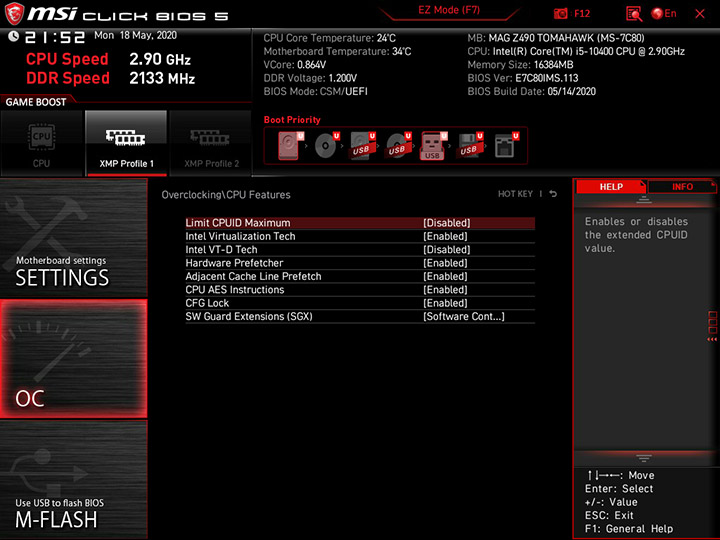
Task: Switch to EZ Mode (F7)
Action: coord(449,10)
